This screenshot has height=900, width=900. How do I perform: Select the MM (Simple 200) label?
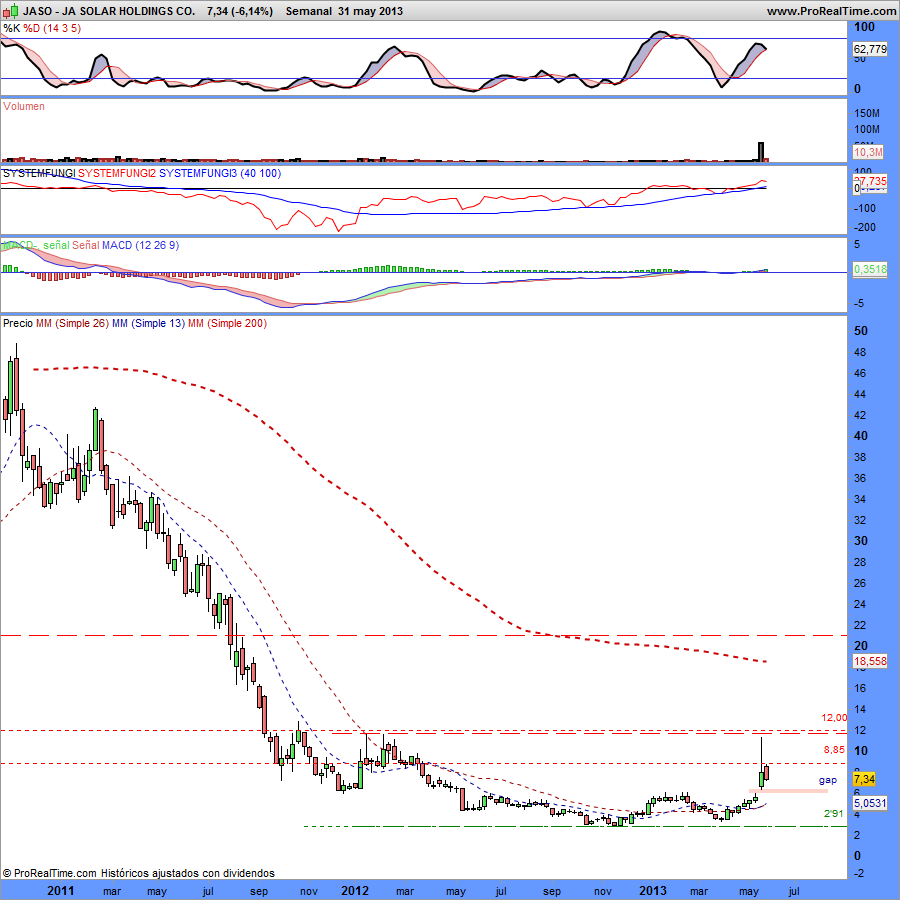click(x=227, y=323)
